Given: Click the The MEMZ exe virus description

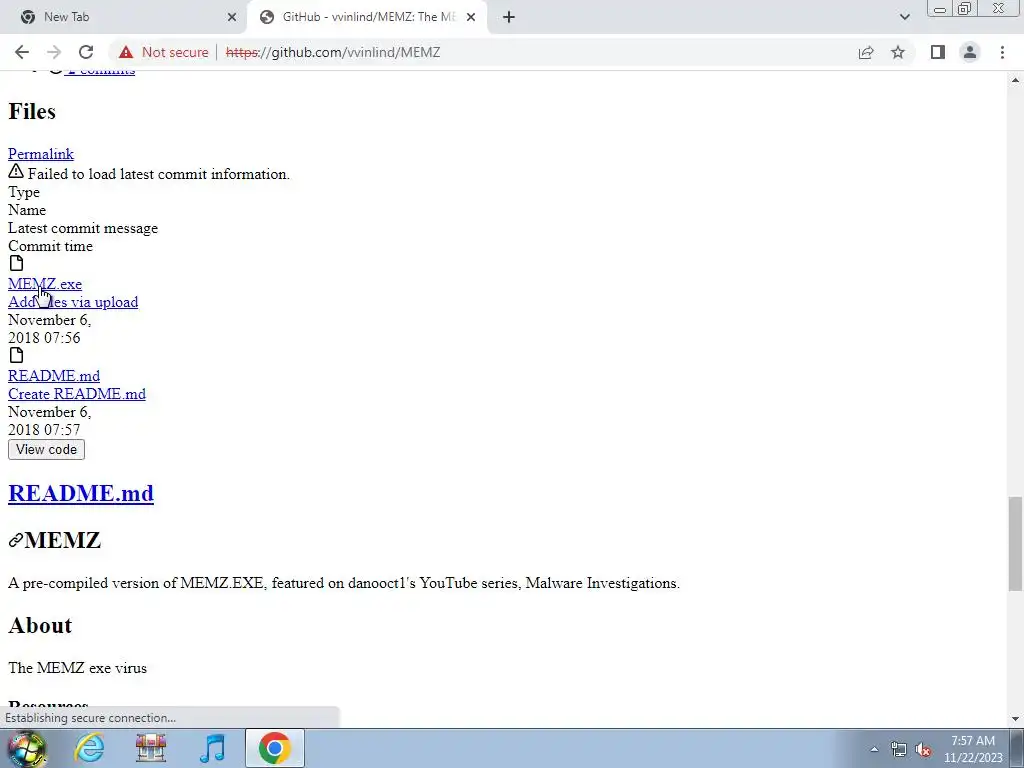Looking at the screenshot, I should [78, 668].
